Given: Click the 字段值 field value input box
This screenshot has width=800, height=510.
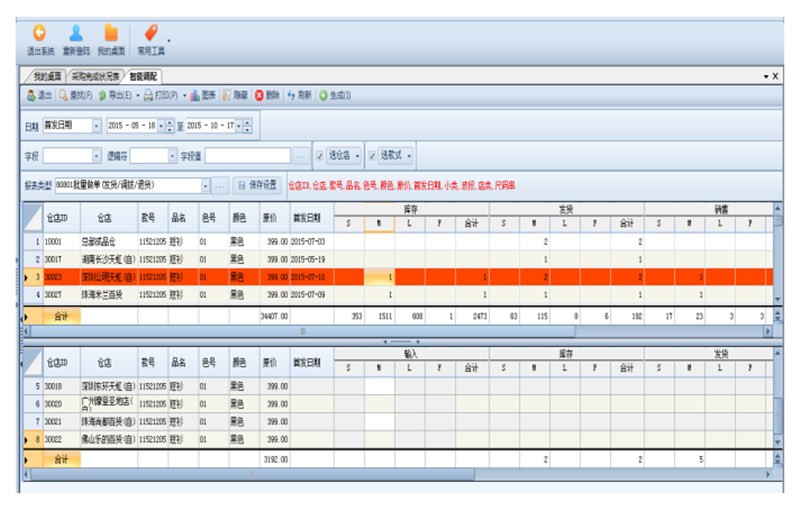Looking at the screenshot, I should point(249,156).
